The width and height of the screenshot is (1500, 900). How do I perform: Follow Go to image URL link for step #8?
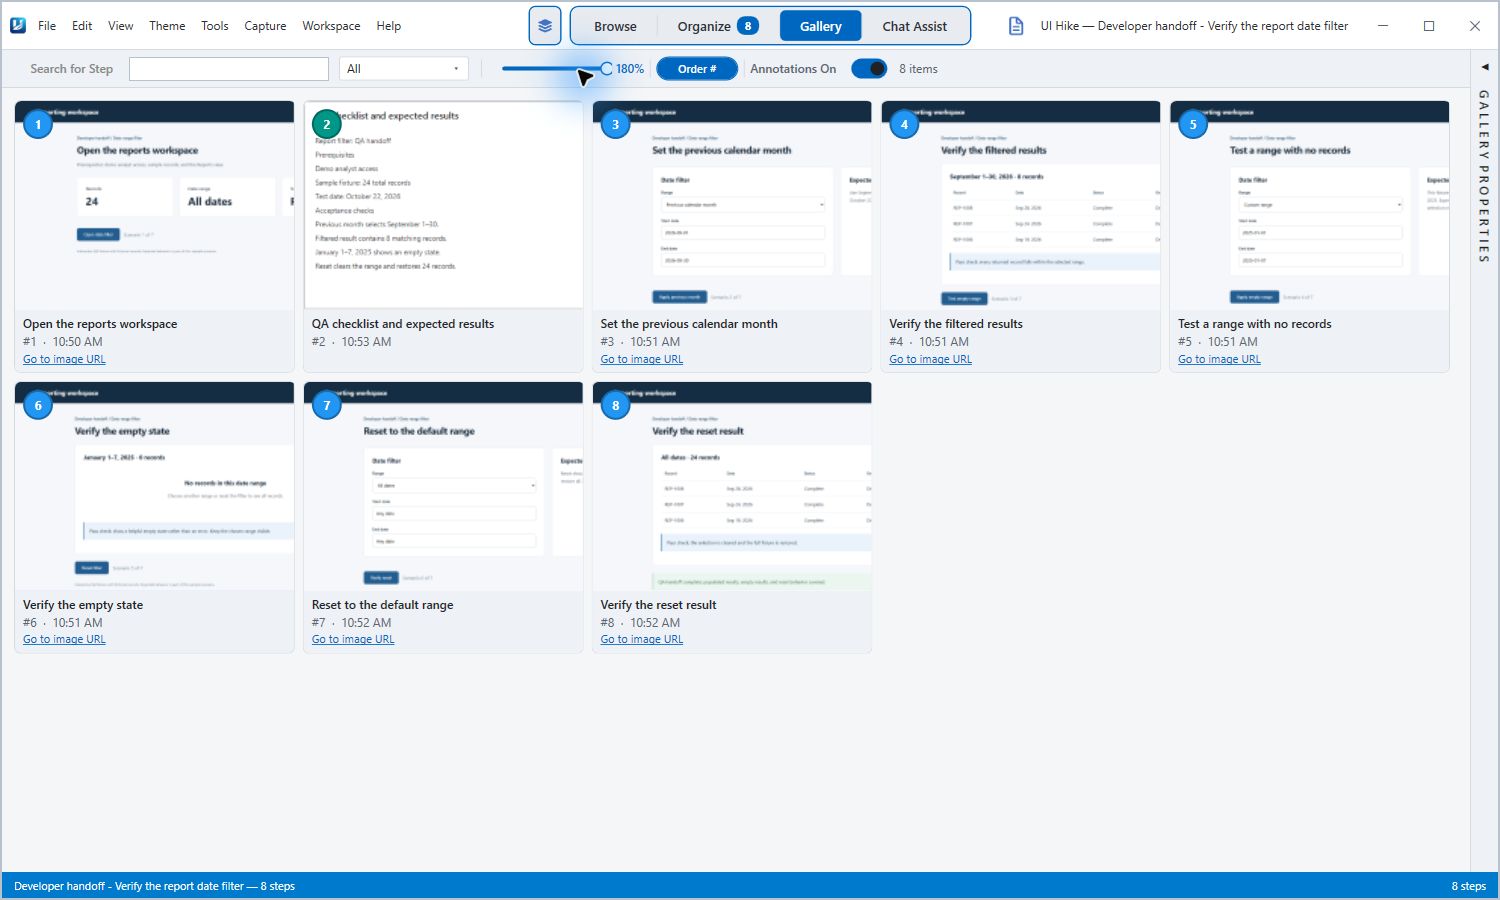[x=642, y=639]
